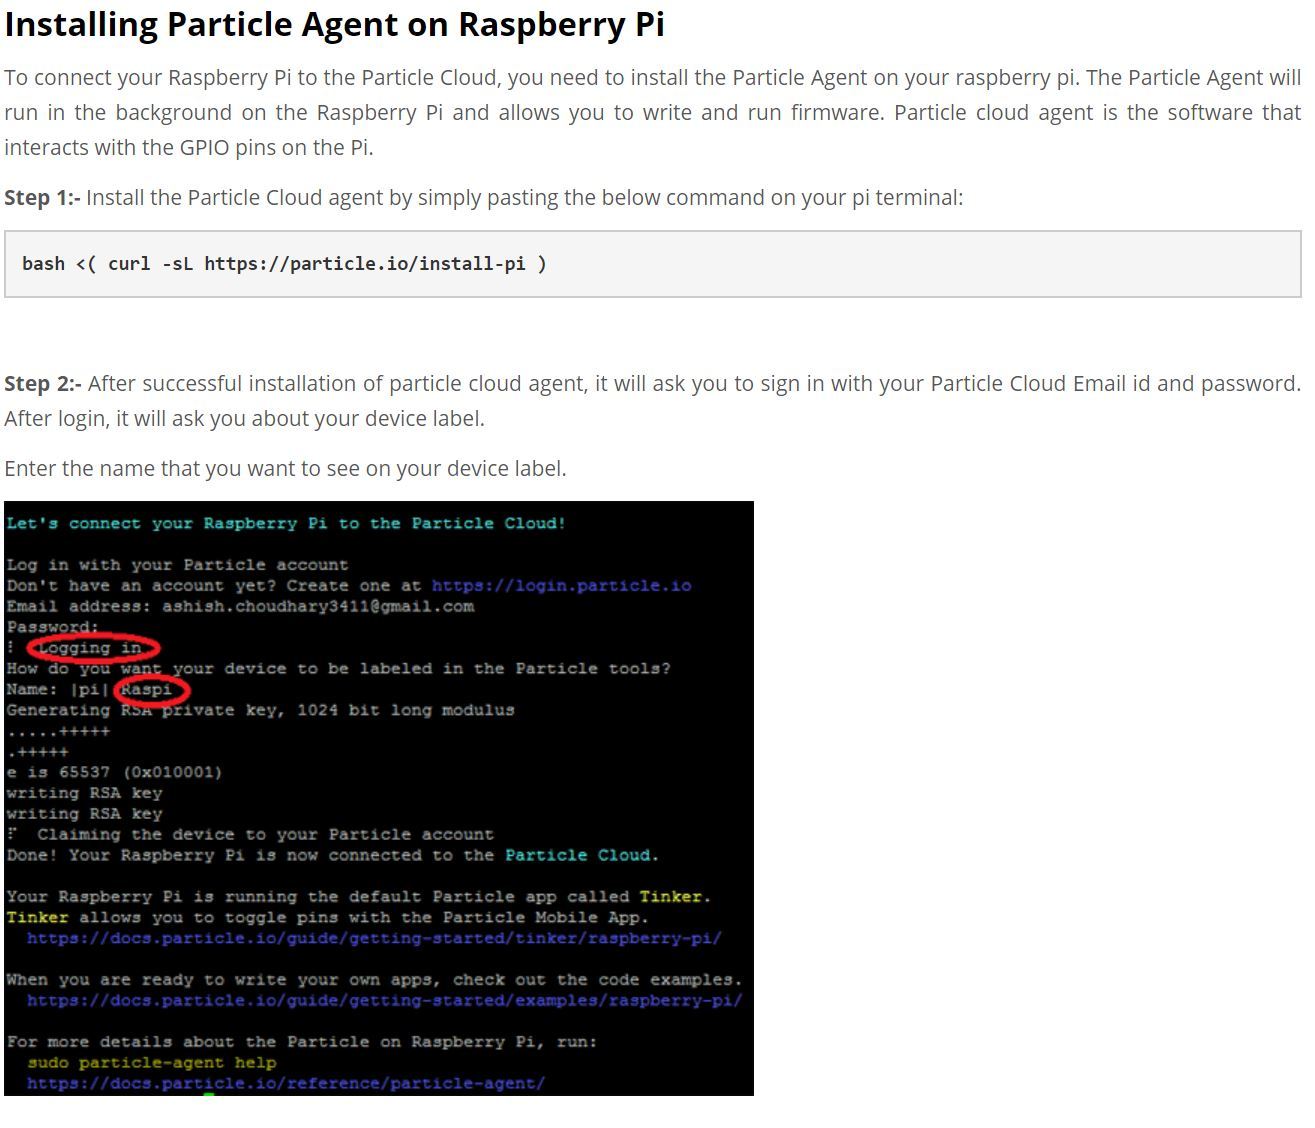Click the "Enter the name that you want" sentence
The image size is (1315, 1128).
285,468
